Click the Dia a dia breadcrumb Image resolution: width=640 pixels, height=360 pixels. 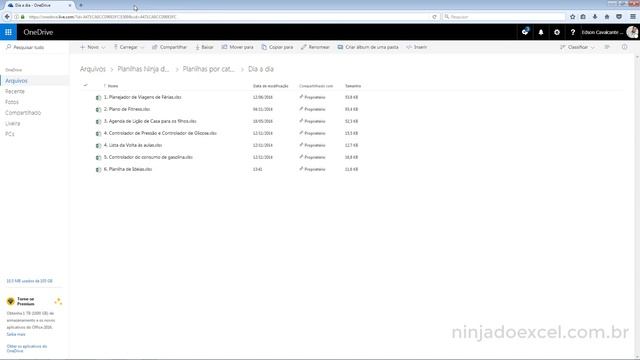click(x=261, y=69)
